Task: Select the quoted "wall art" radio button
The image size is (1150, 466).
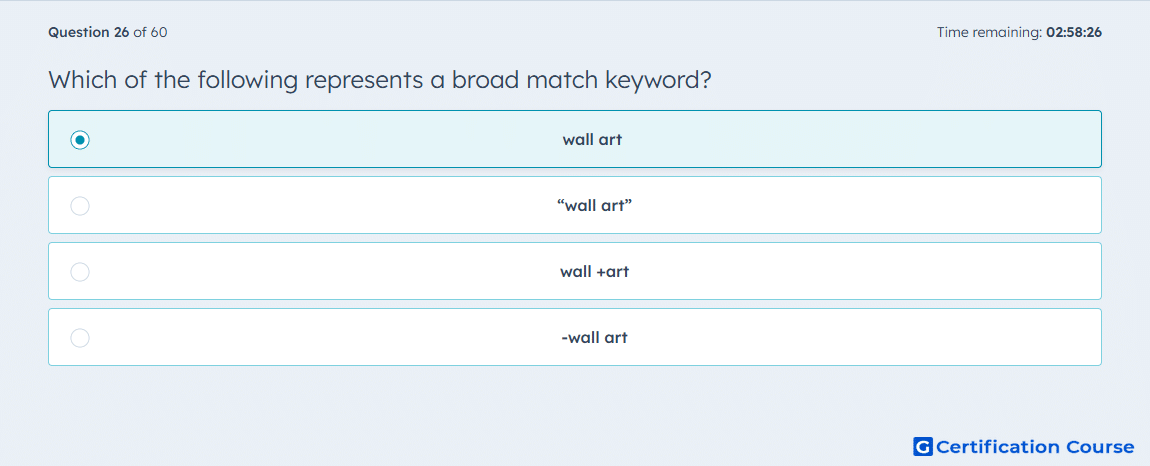Action: coord(80,205)
